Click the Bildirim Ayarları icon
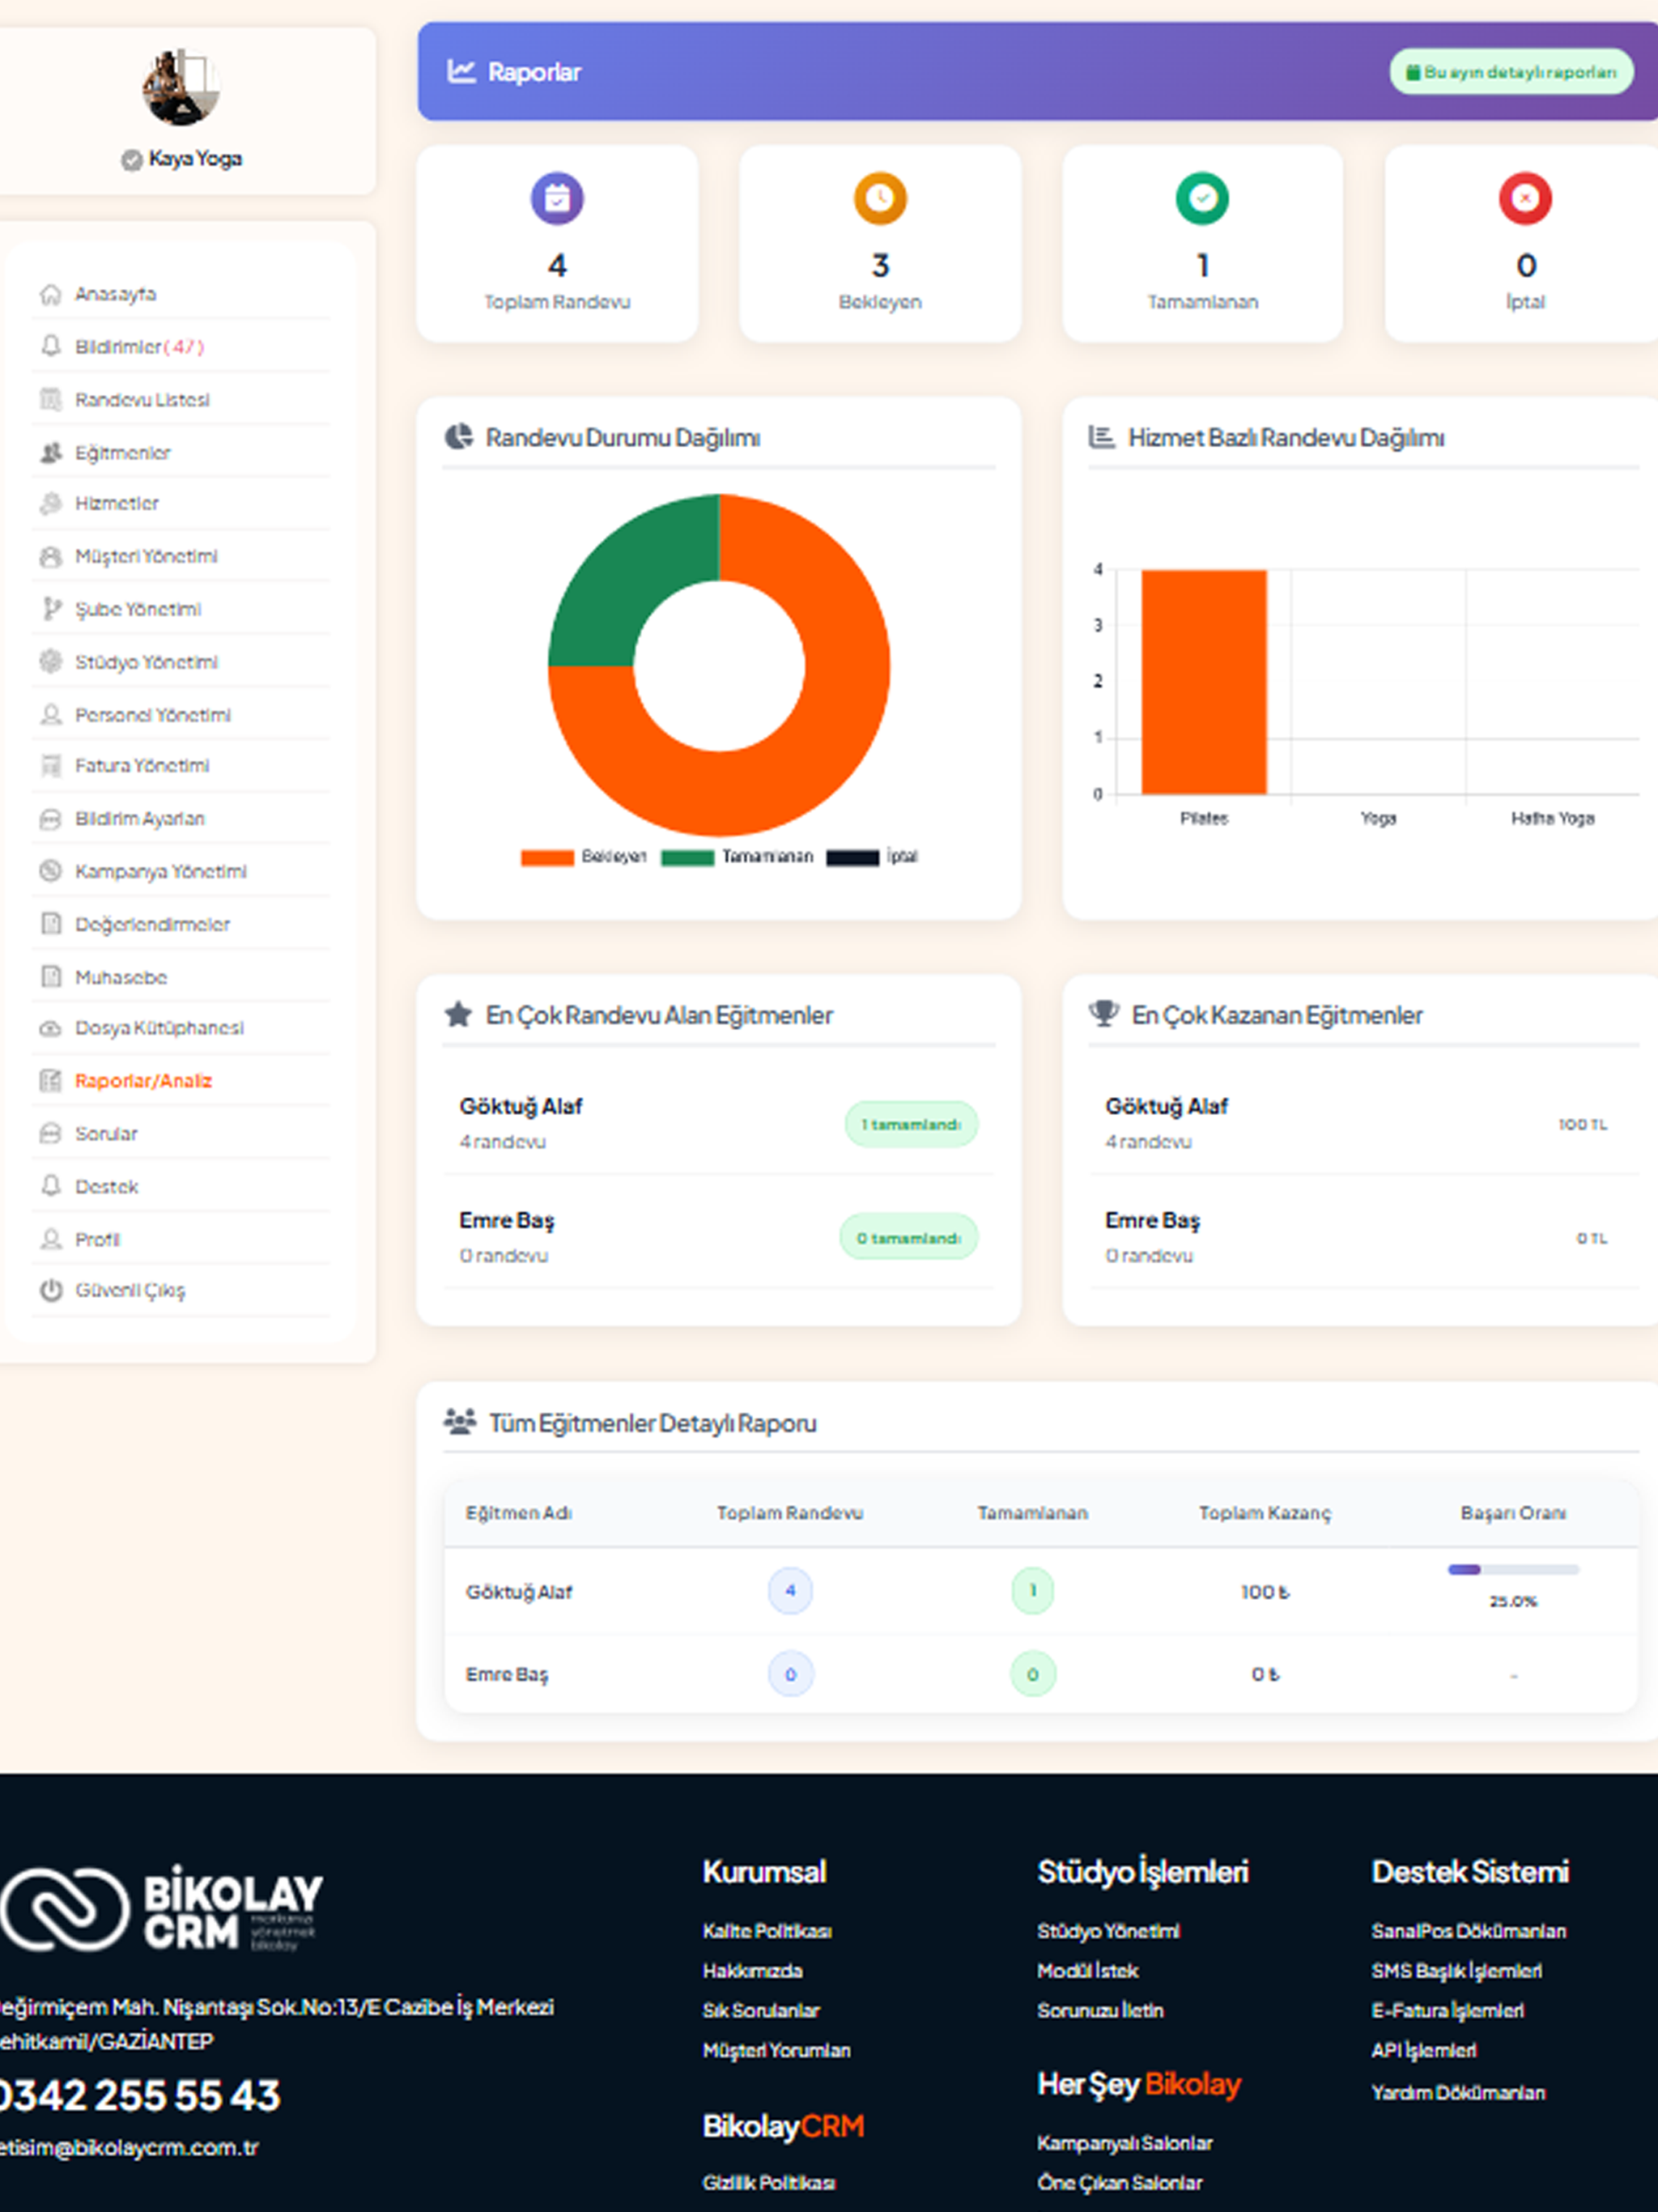The height and width of the screenshot is (2212, 1658). tap(50, 819)
